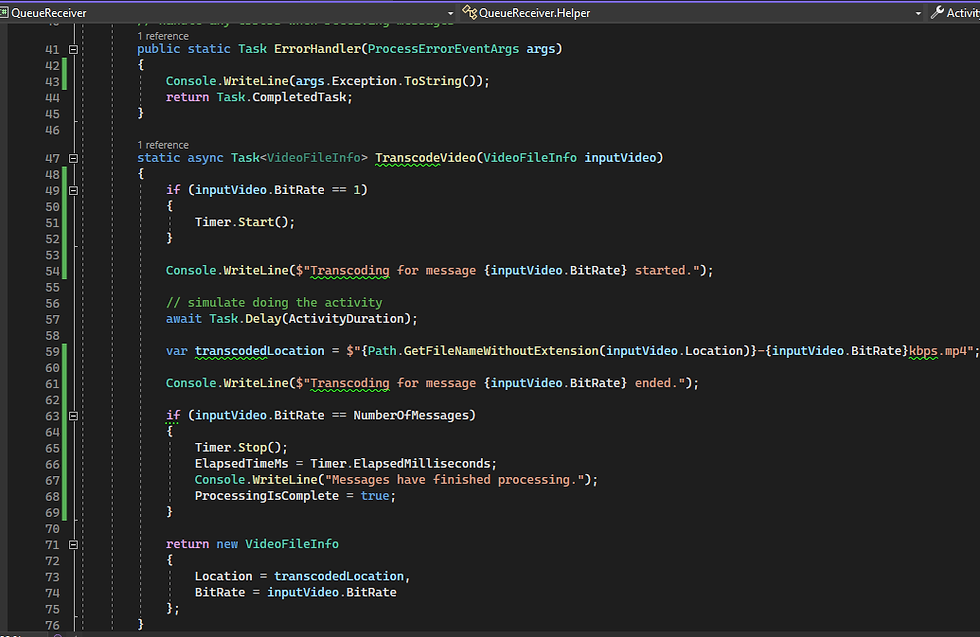Click 'Task.CompletedTask' on line 44

point(281,97)
